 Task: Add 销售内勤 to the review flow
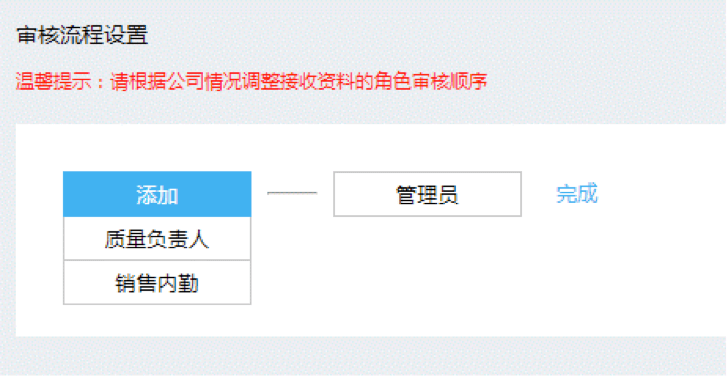157,282
